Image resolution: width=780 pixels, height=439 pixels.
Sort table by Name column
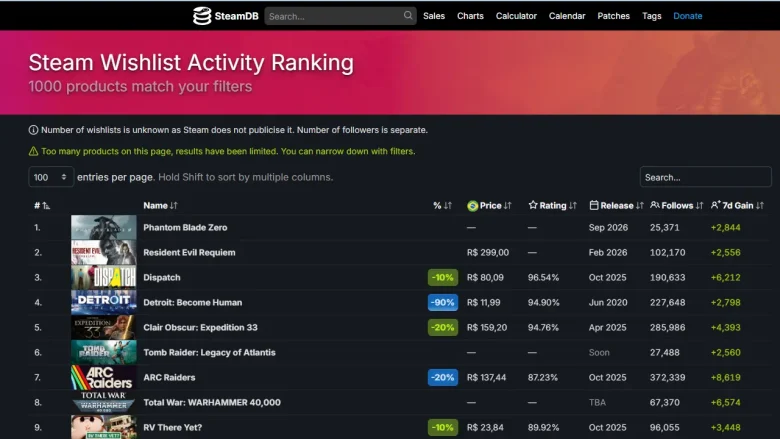pos(160,205)
